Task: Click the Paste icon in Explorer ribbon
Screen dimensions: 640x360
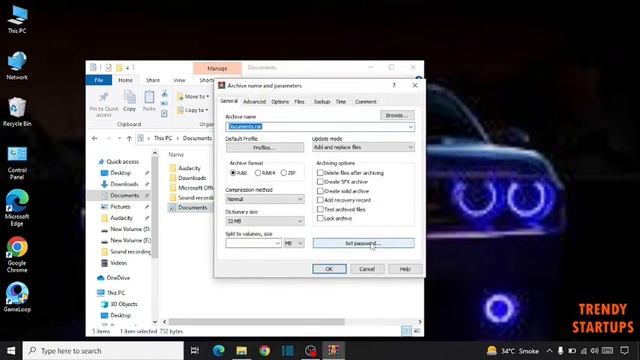Action: [x=149, y=101]
